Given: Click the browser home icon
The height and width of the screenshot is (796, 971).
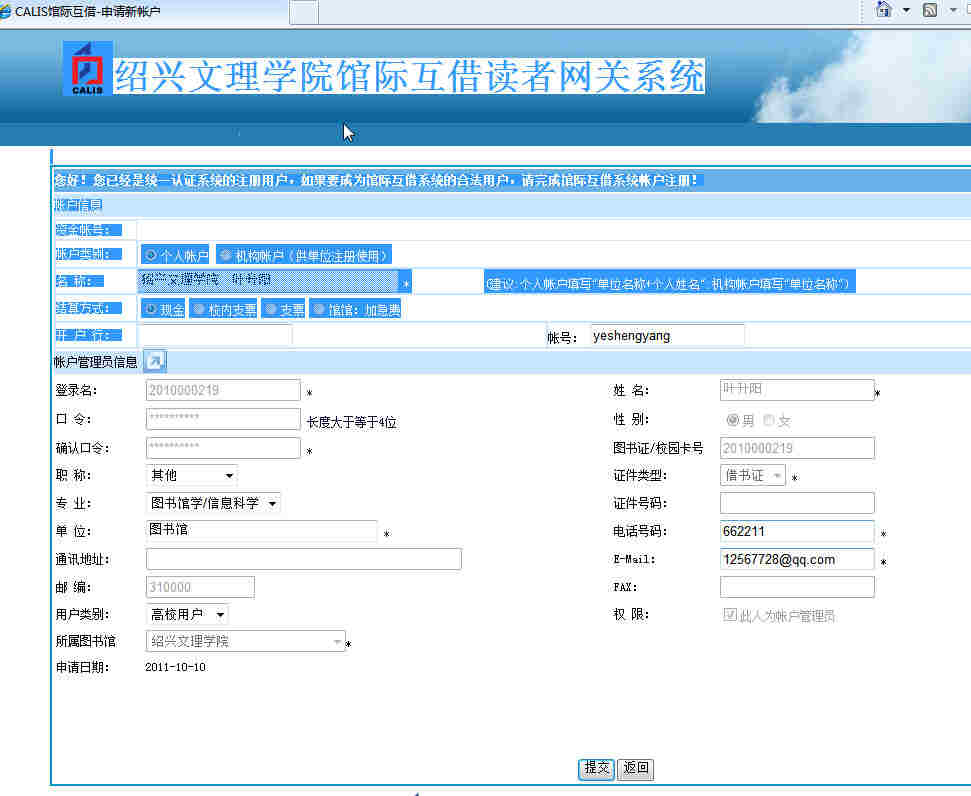Looking at the screenshot, I should click(884, 10).
